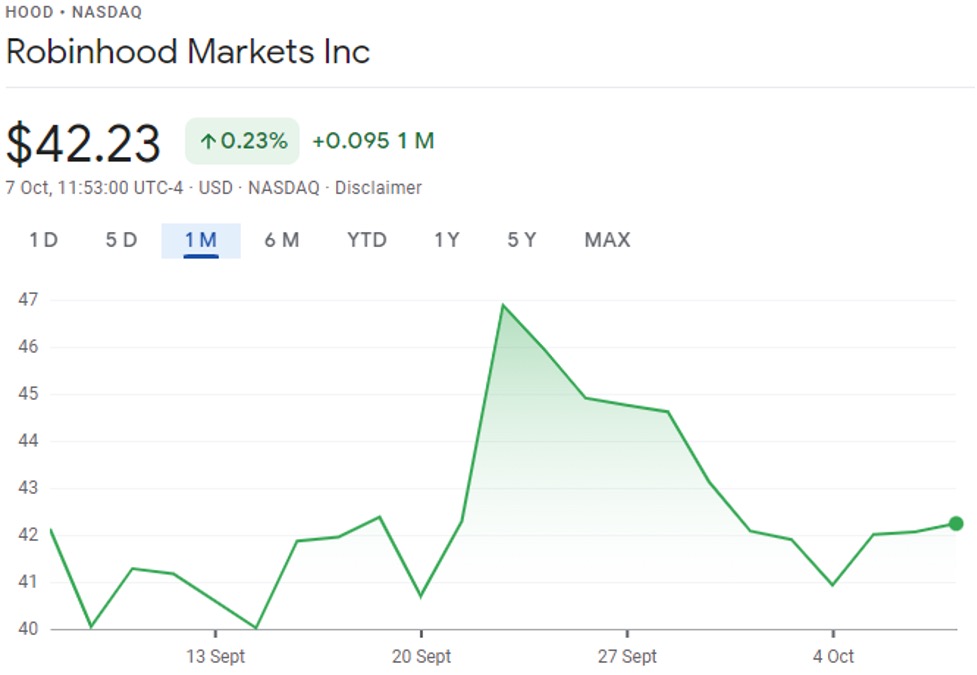Click the 20 Sept date axis label
977x675 pixels.
[421, 657]
